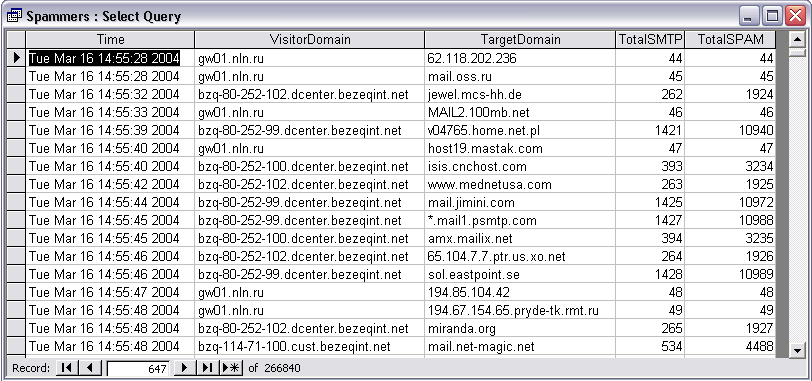Select the TotalSPAM column header
812x381 pixels.
pyautogui.click(x=730, y=39)
